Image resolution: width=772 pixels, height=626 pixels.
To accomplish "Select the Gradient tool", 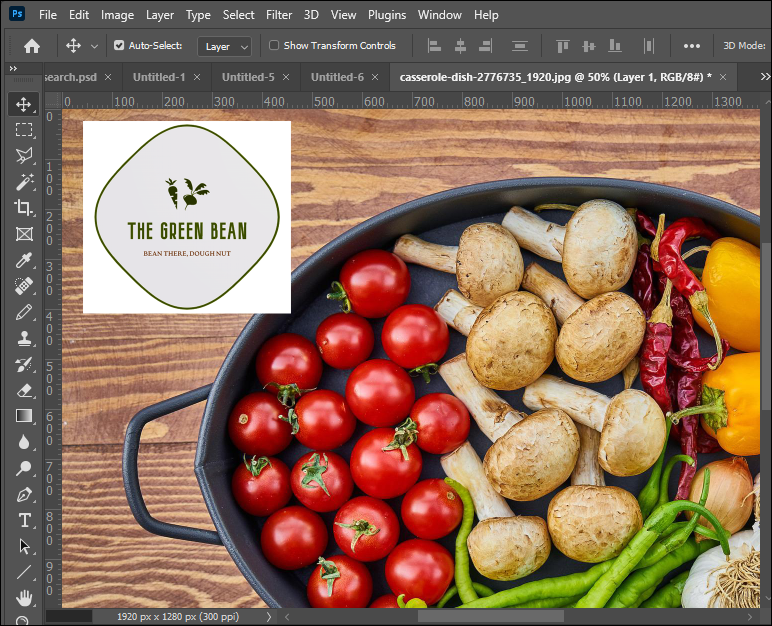I will point(23,416).
